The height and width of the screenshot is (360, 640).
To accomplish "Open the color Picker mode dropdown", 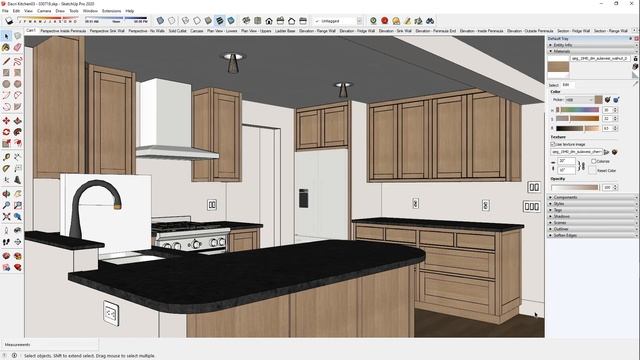I will [579, 100].
